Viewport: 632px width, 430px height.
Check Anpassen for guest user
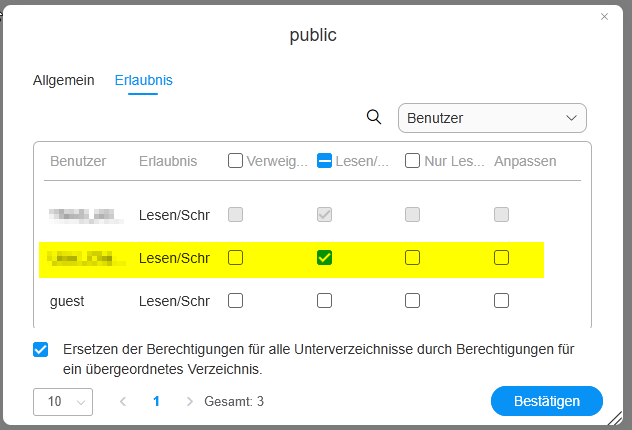click(501, 301)
